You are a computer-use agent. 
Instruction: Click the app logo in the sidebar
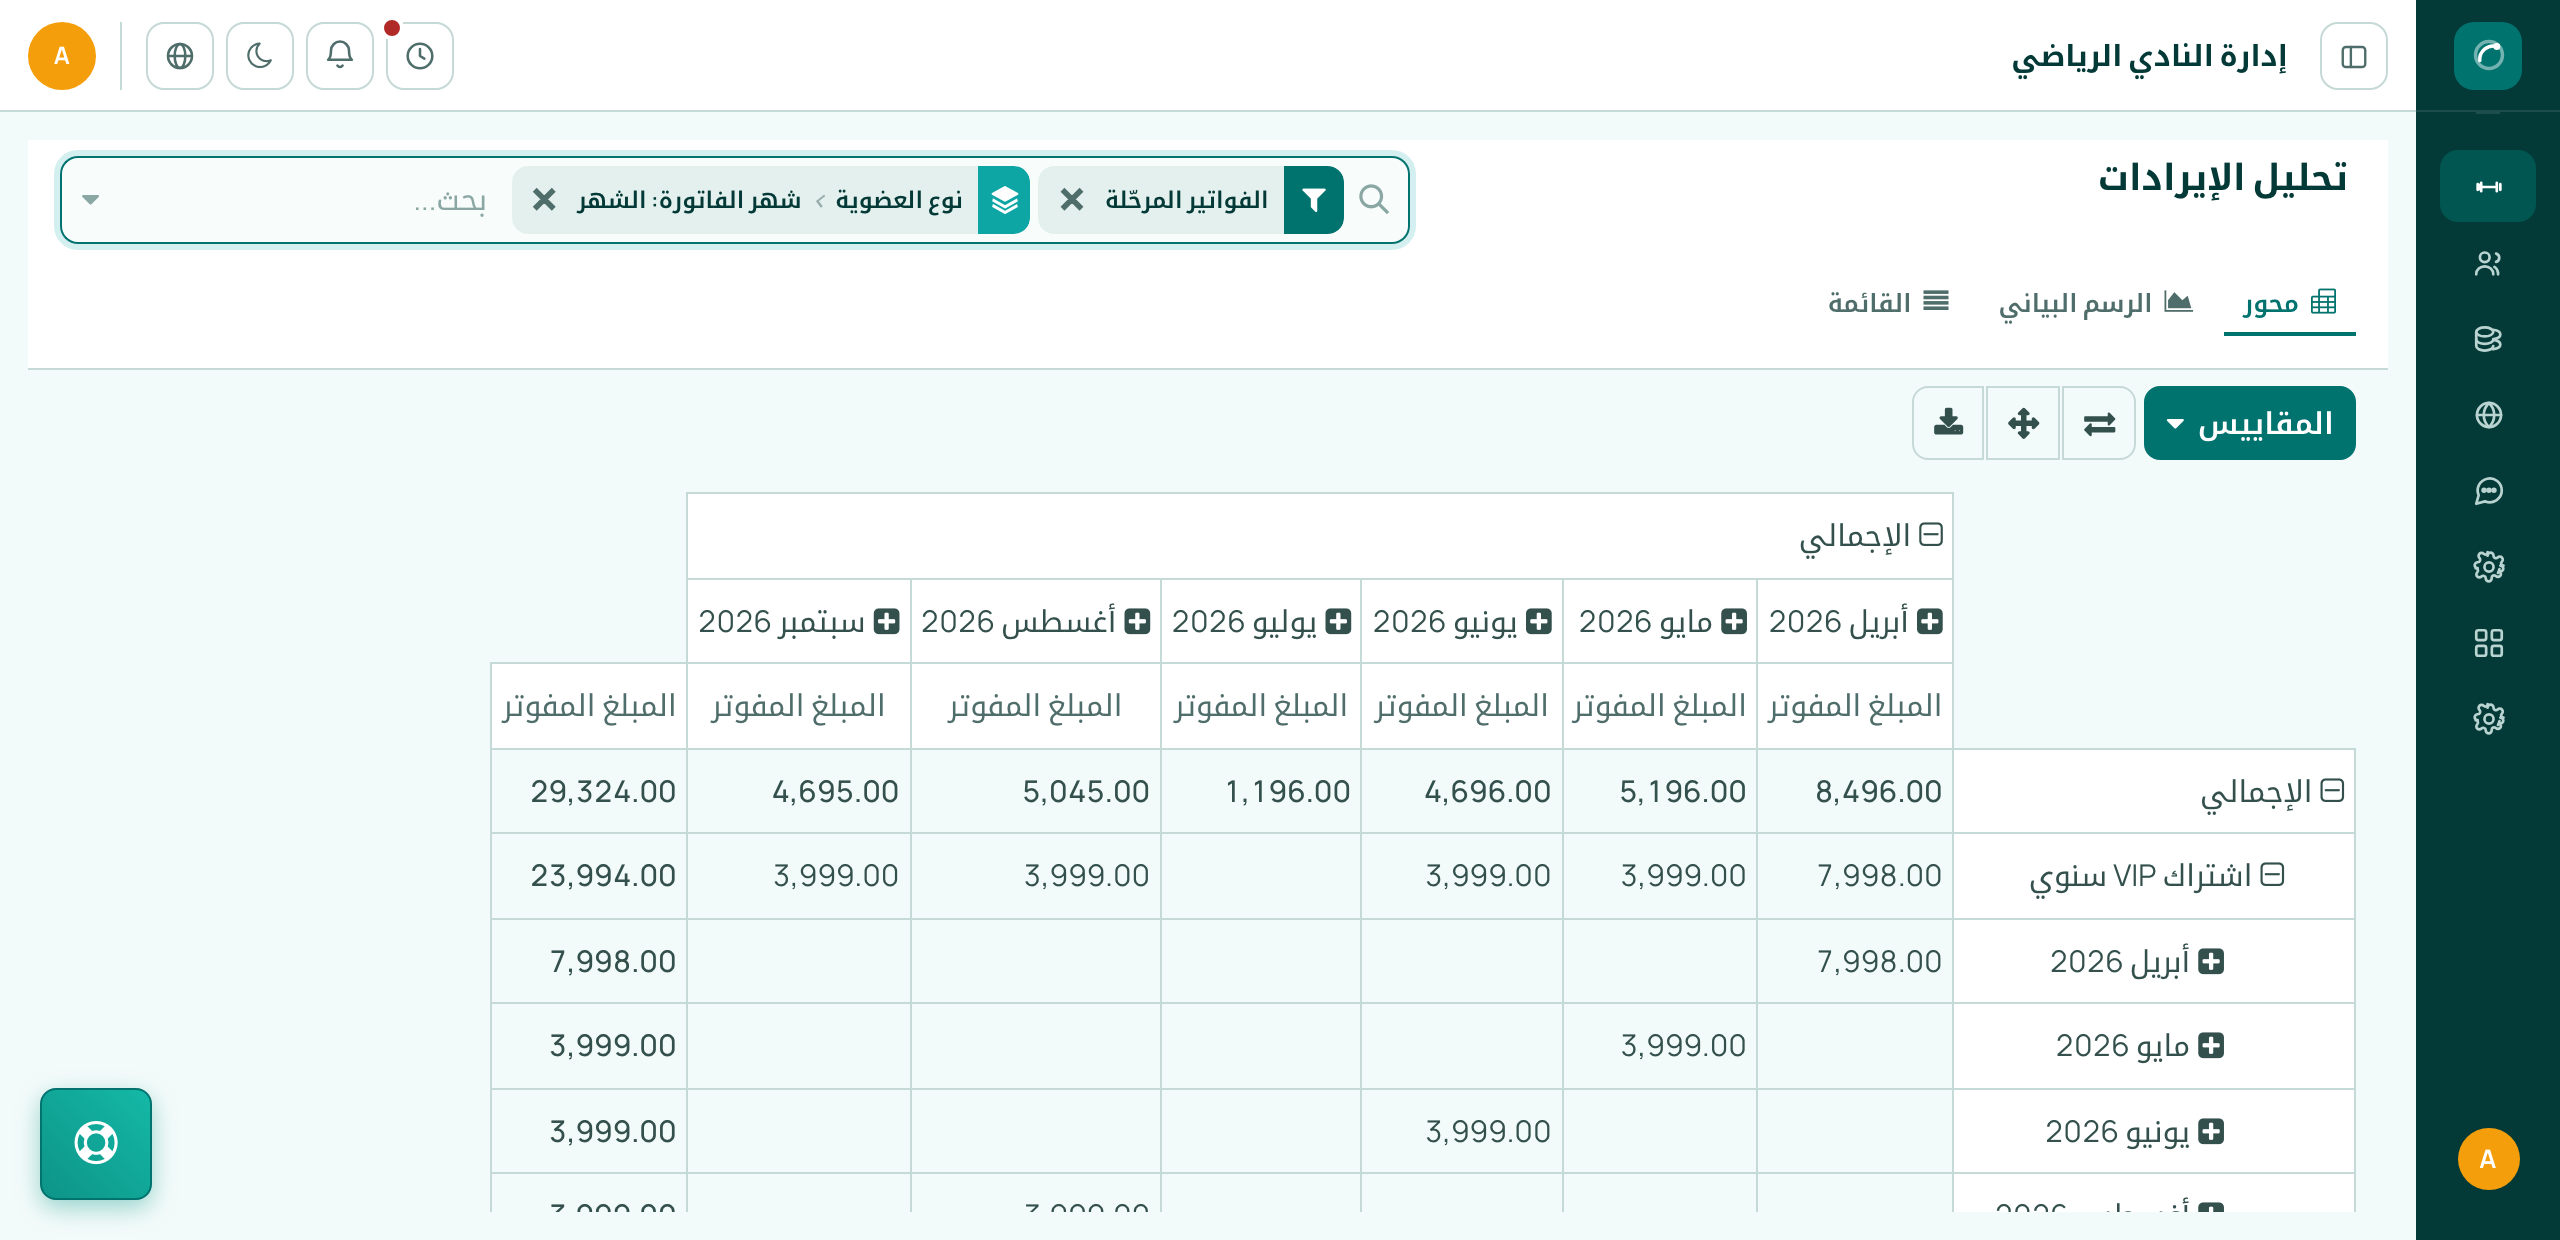pos(2487,56)
